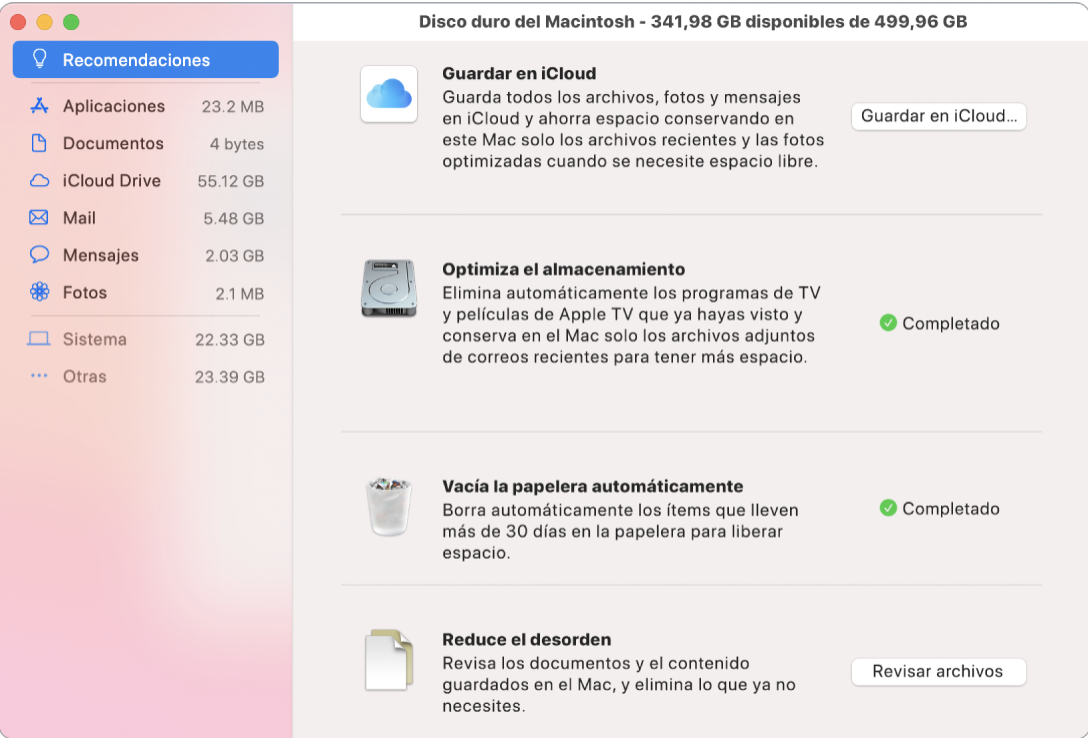Select the Sistema row showing 22.33 GB
1088x738 pixels.
click(145, 340)
